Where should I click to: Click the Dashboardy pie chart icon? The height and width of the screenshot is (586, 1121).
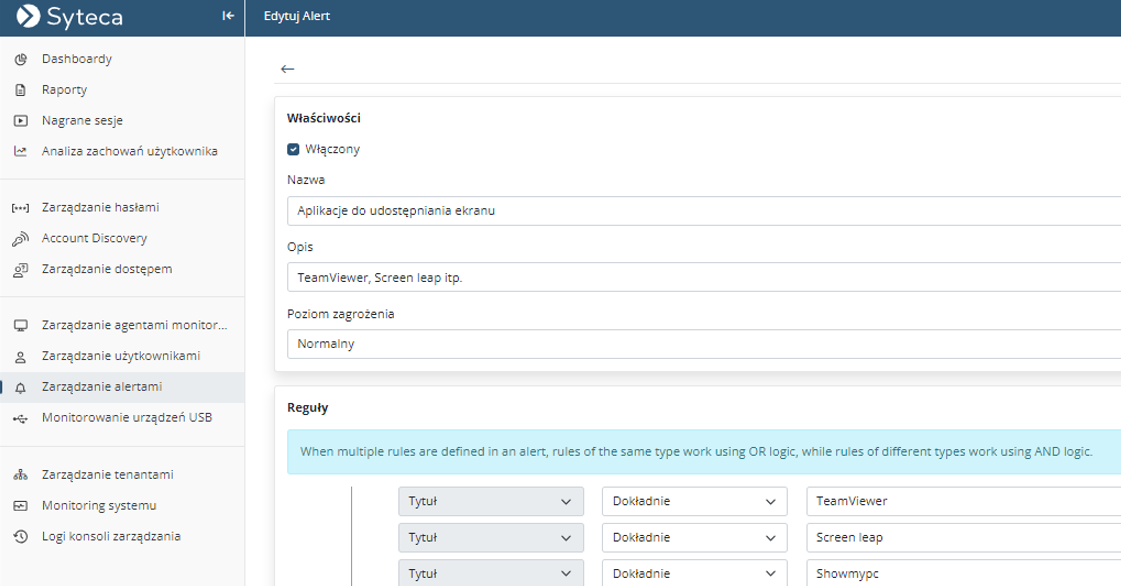click(x=20, y=59)
